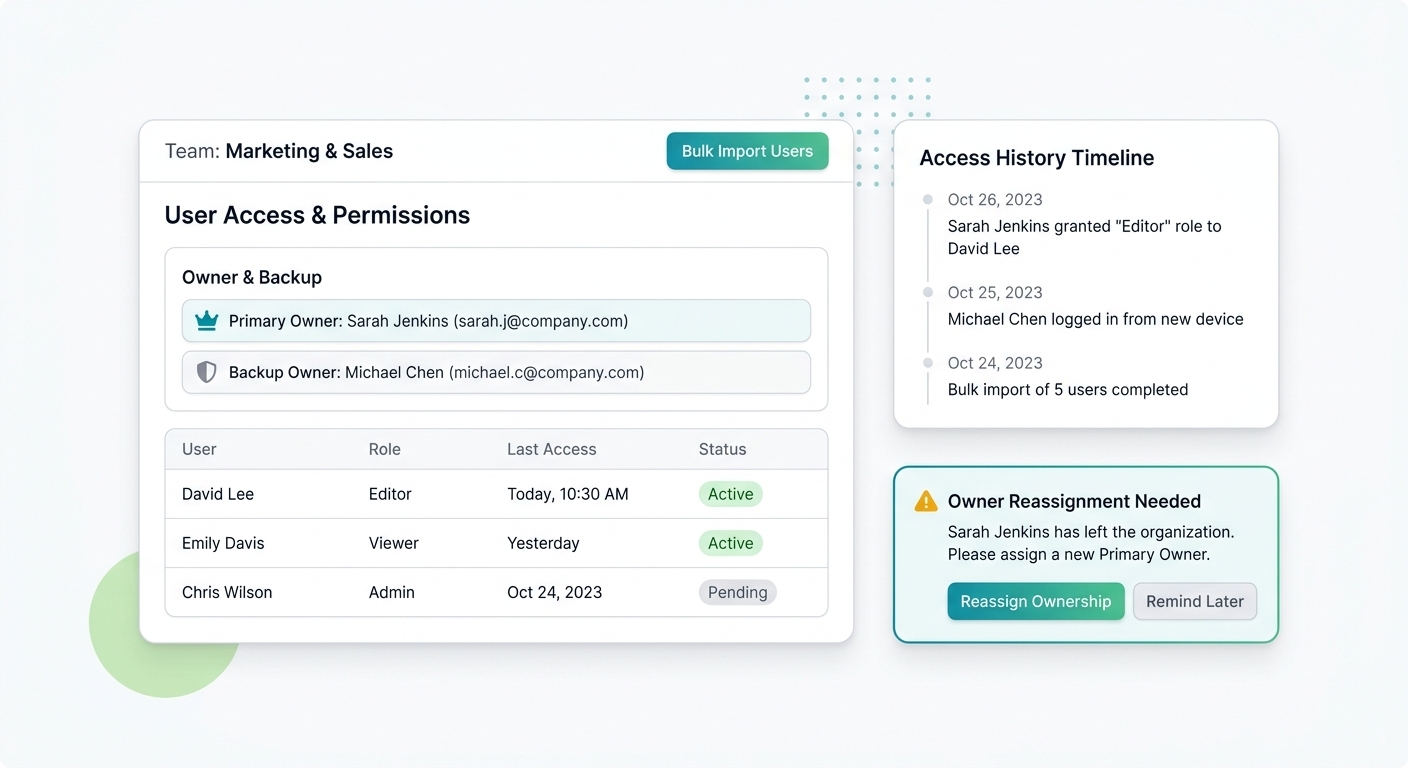Sort by the Role column header
The width and height of the screenshot is (1408, 768).
pyautogui.click(x=384, y=449)
